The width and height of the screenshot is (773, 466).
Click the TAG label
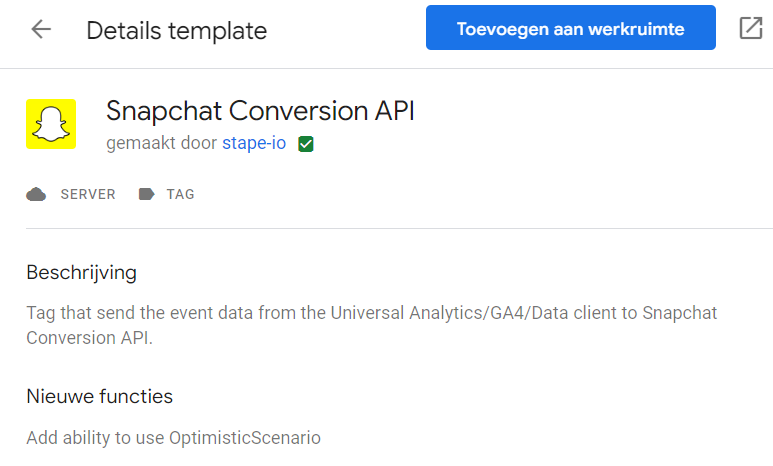point(180,194)
